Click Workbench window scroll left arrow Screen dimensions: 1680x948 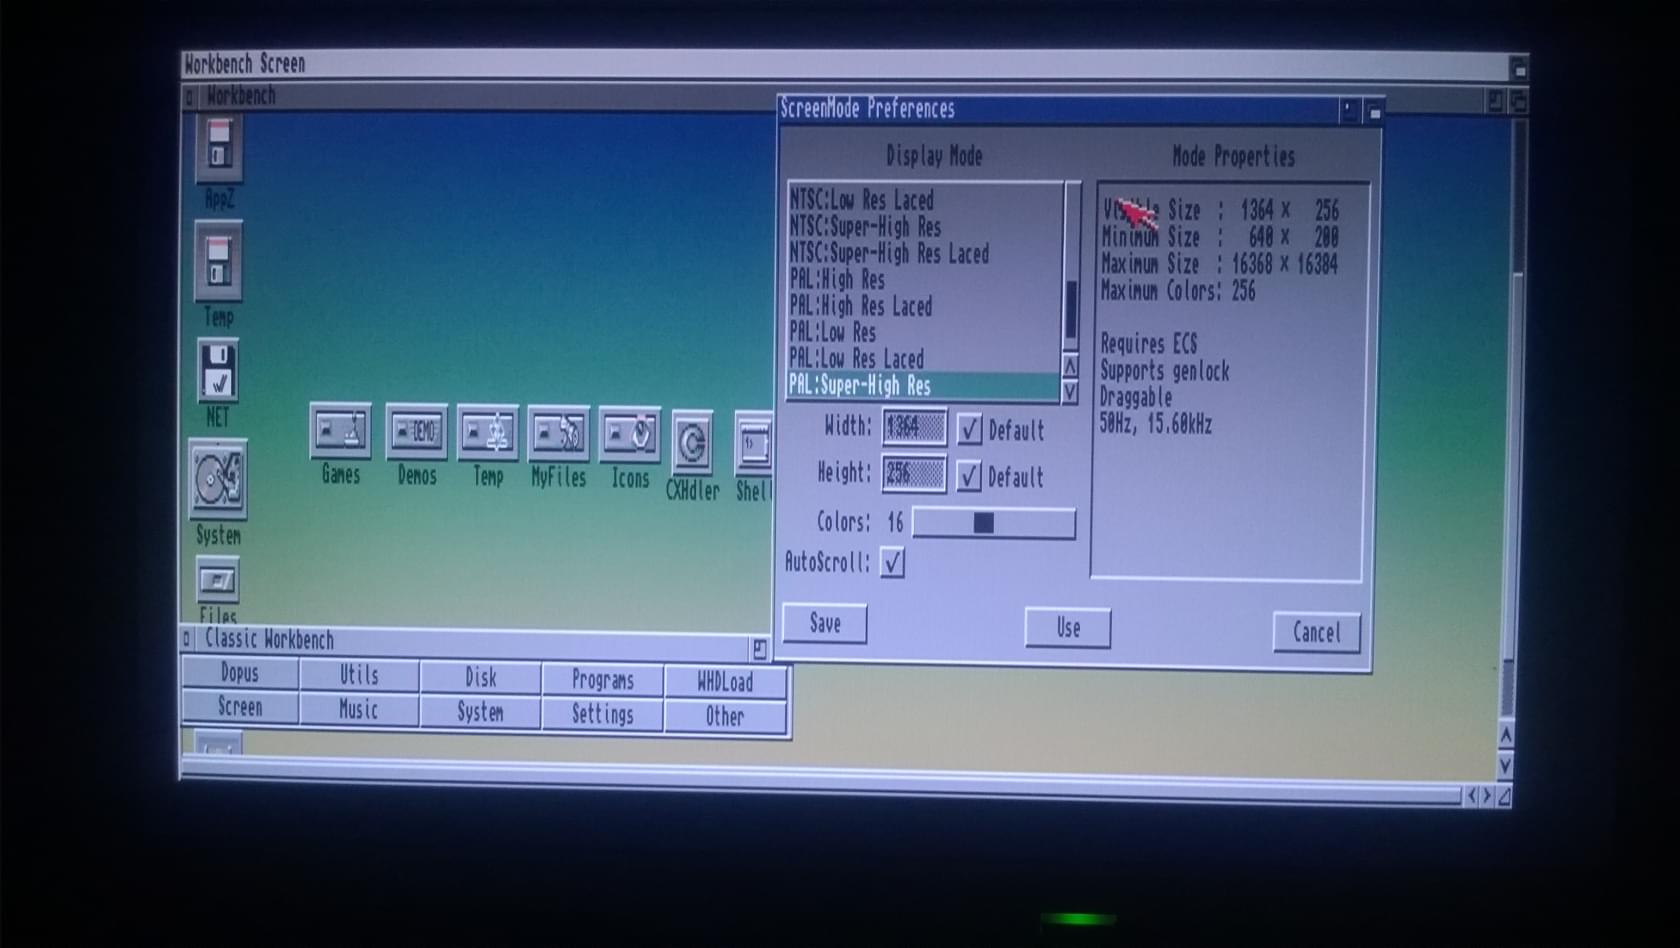point(1471,796)
